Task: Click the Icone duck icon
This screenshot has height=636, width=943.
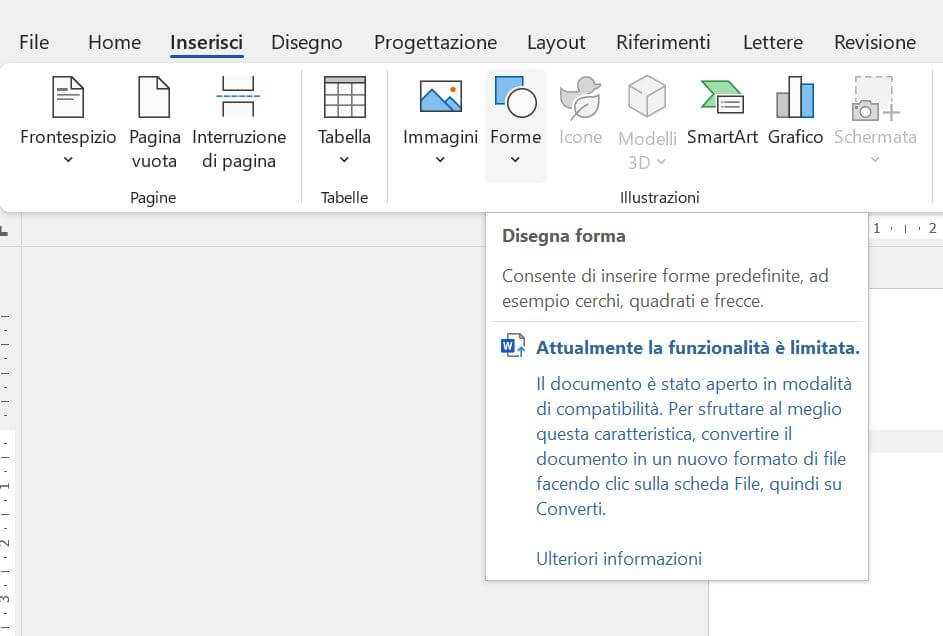Action: 580,98
